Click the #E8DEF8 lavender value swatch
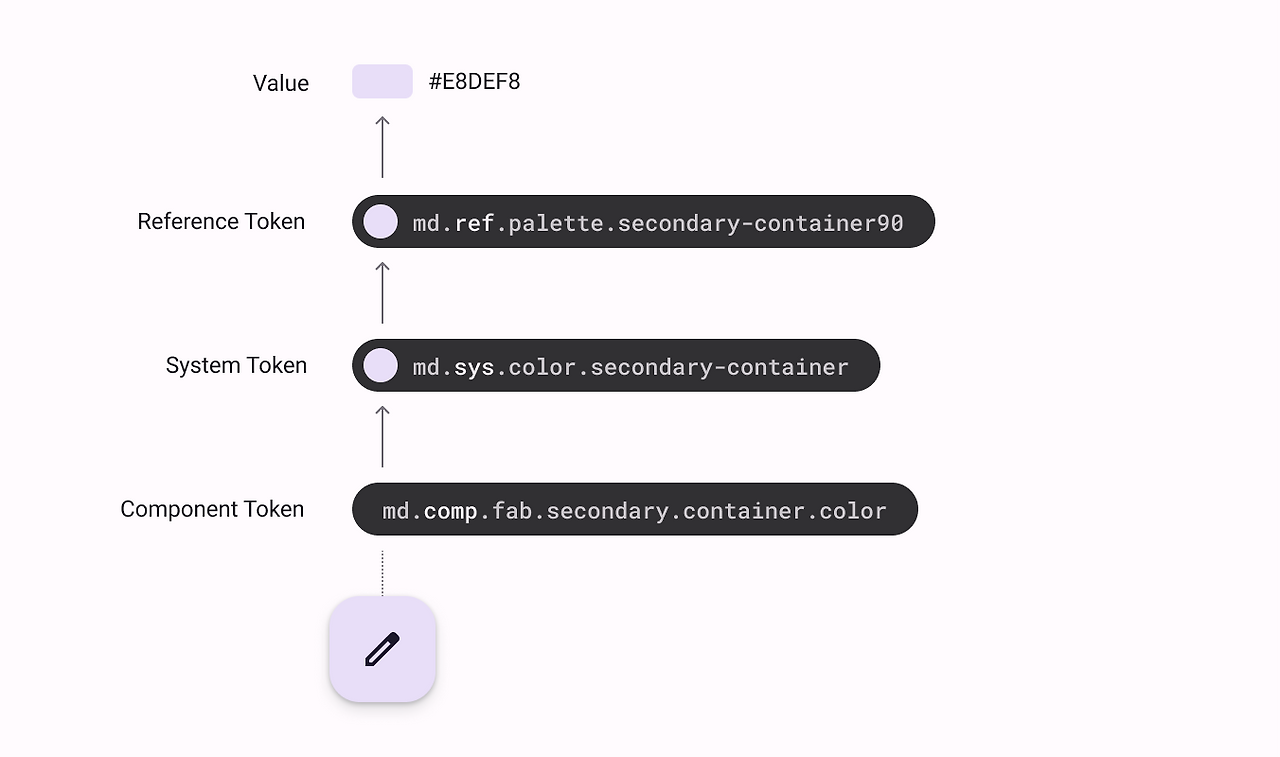This screenshot has width=1280, height=757. (382, 82)
